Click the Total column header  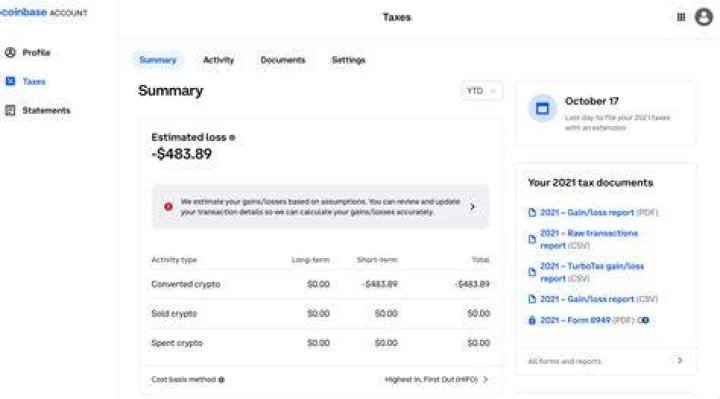pyautogui.click(x=480, y=260)
